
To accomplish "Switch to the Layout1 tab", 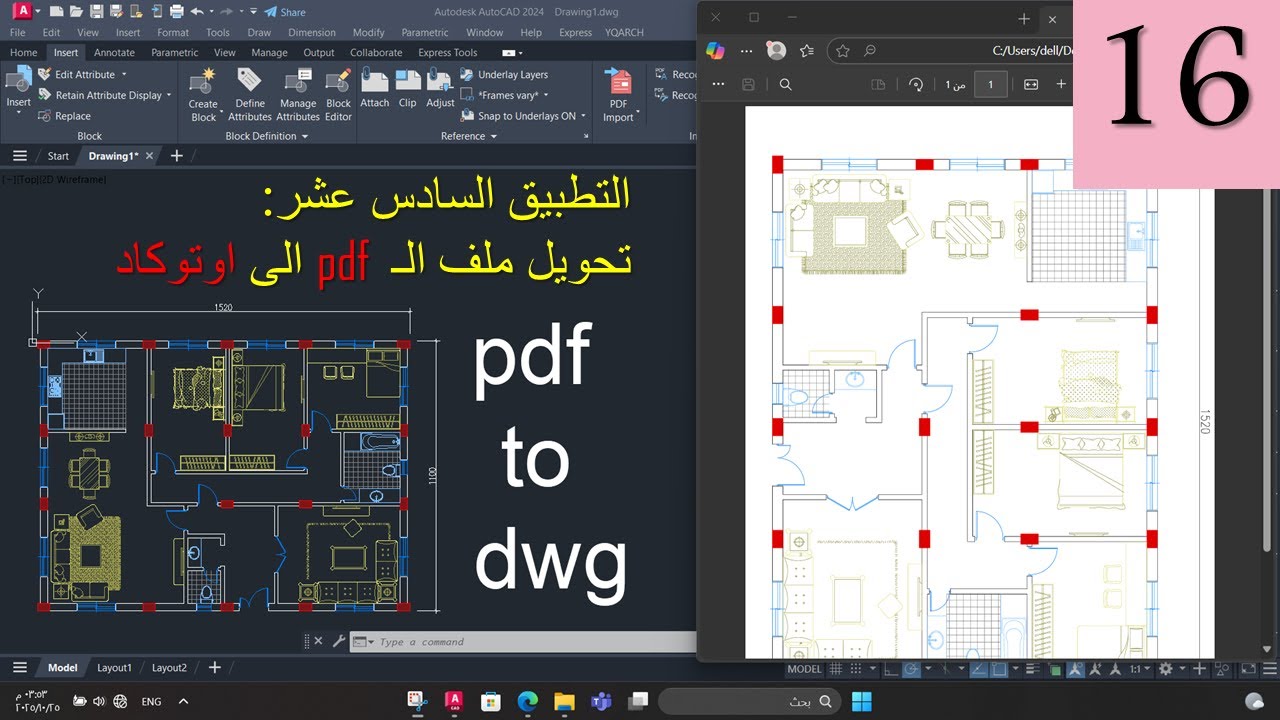I will pyautogui.click(x=114, y=668).
